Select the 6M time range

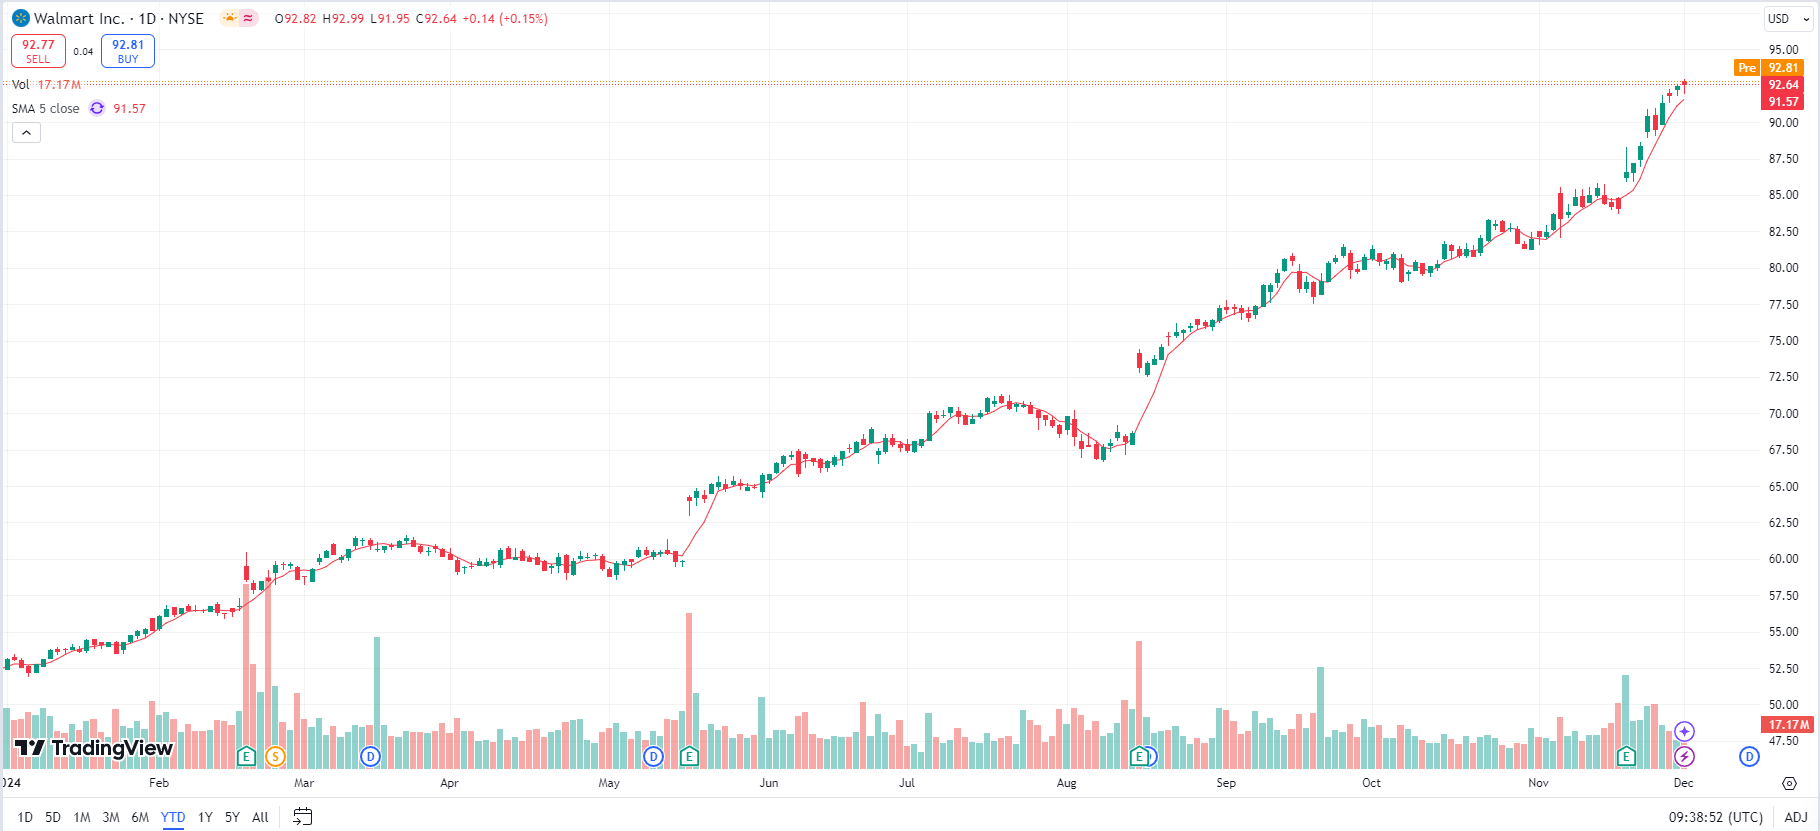[x=140, y=817]
